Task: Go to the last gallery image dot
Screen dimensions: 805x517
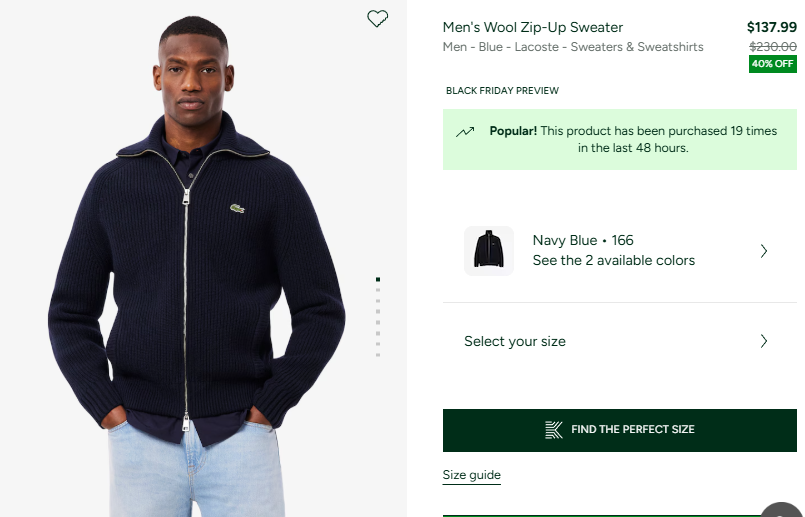Action: tap(378, 354)
